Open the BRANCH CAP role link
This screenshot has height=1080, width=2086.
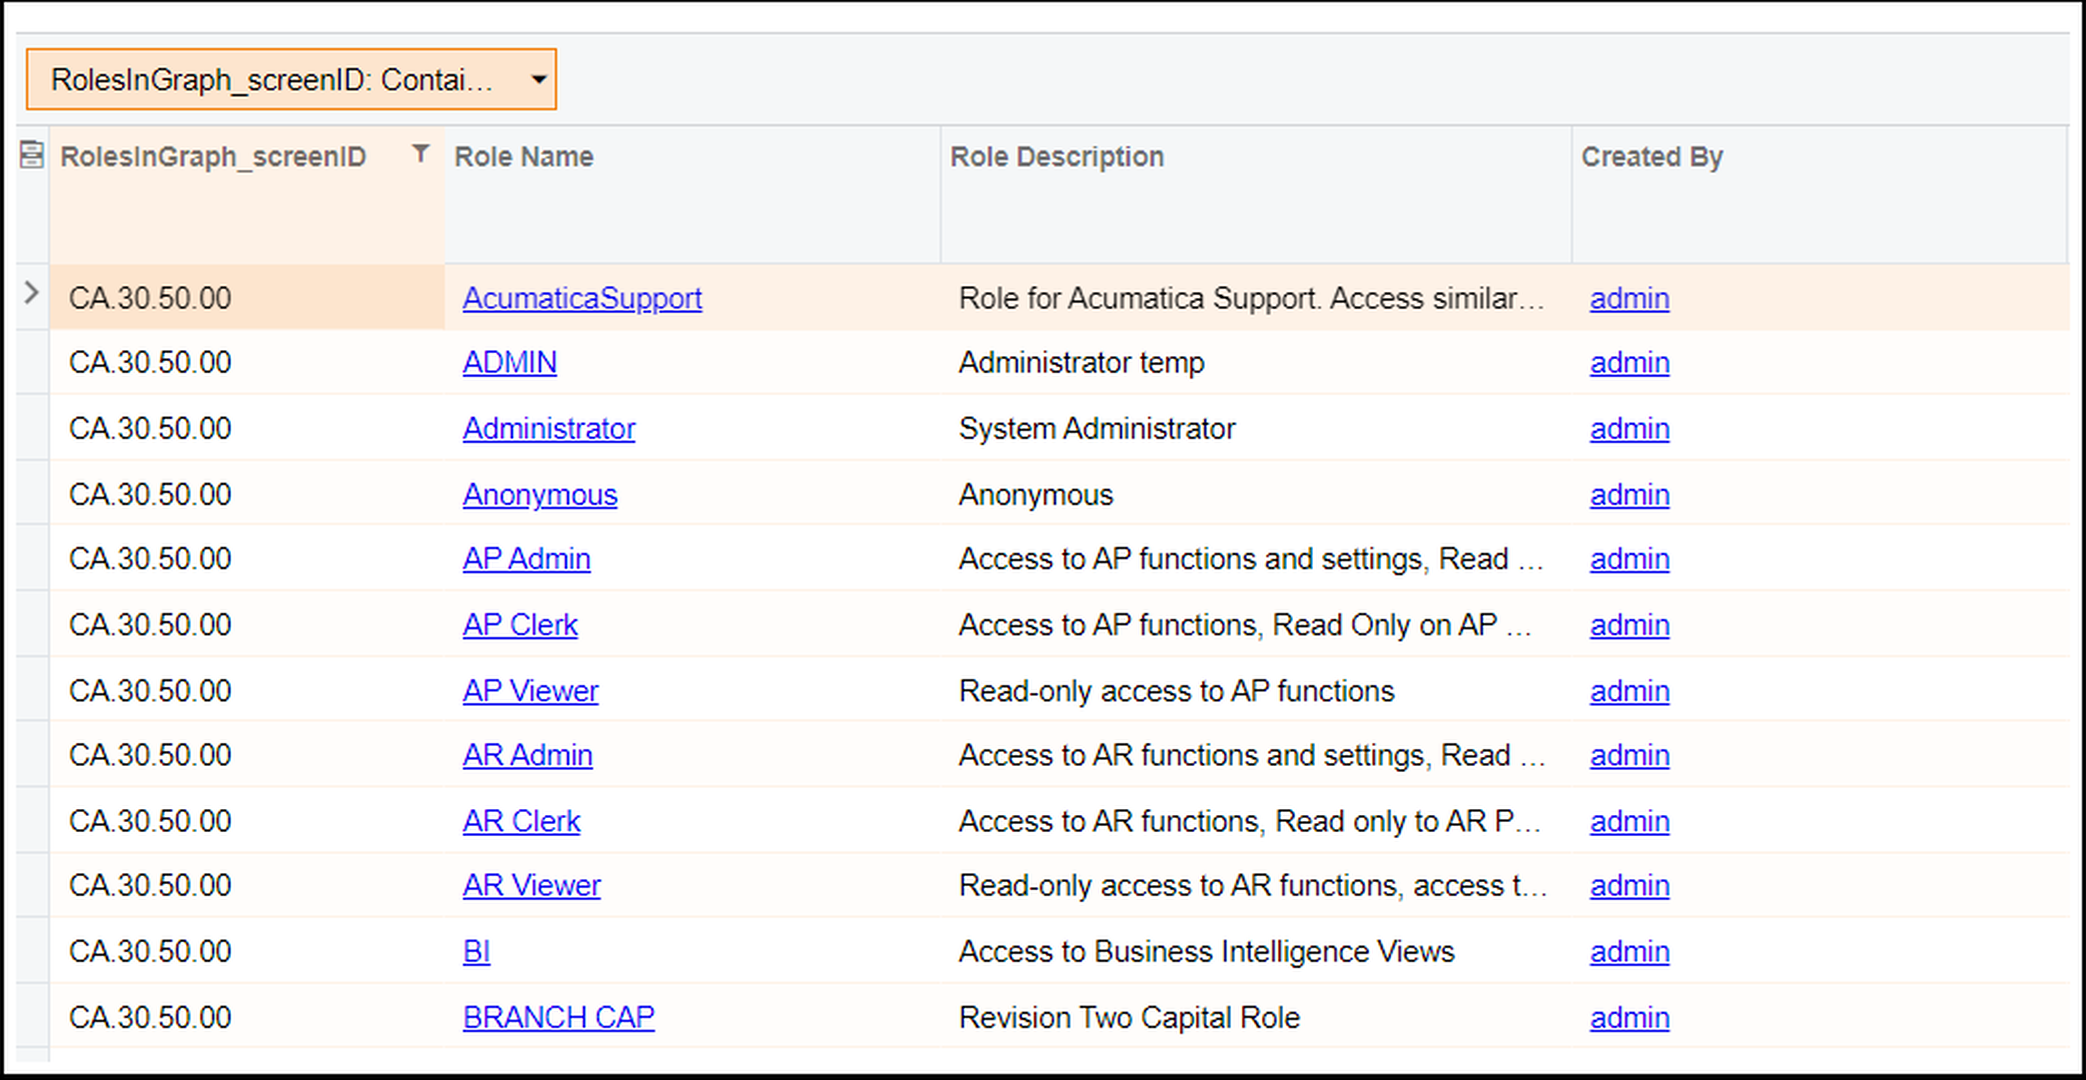coord(558,1017)
